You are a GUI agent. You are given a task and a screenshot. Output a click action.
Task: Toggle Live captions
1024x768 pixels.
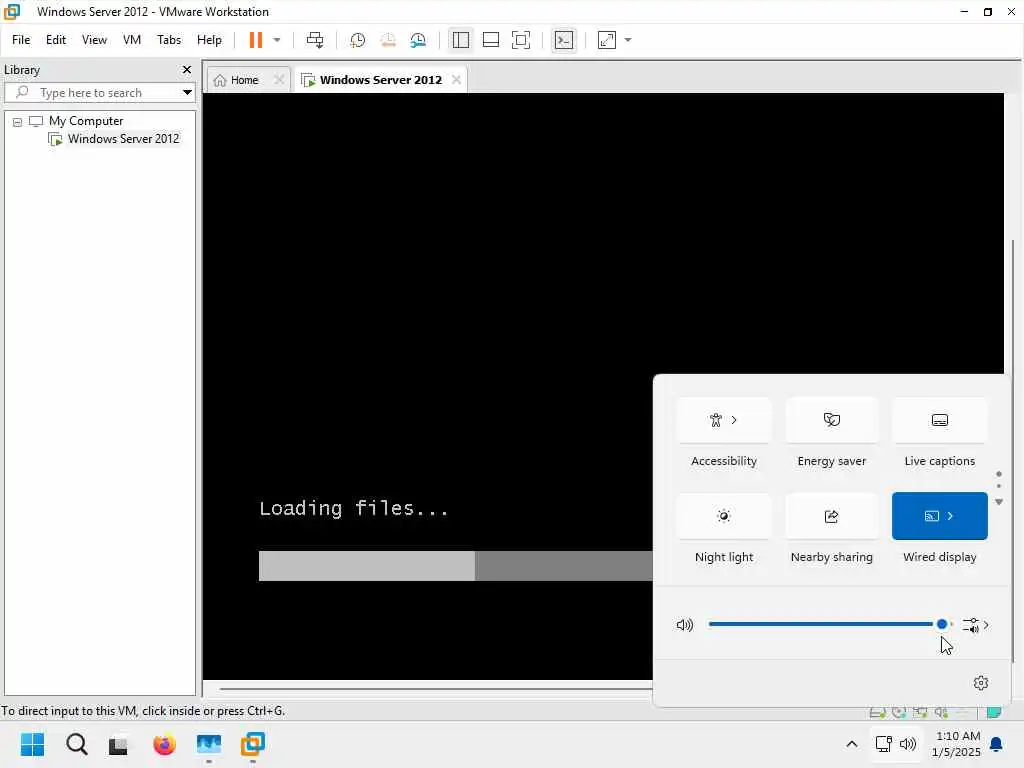939,420
